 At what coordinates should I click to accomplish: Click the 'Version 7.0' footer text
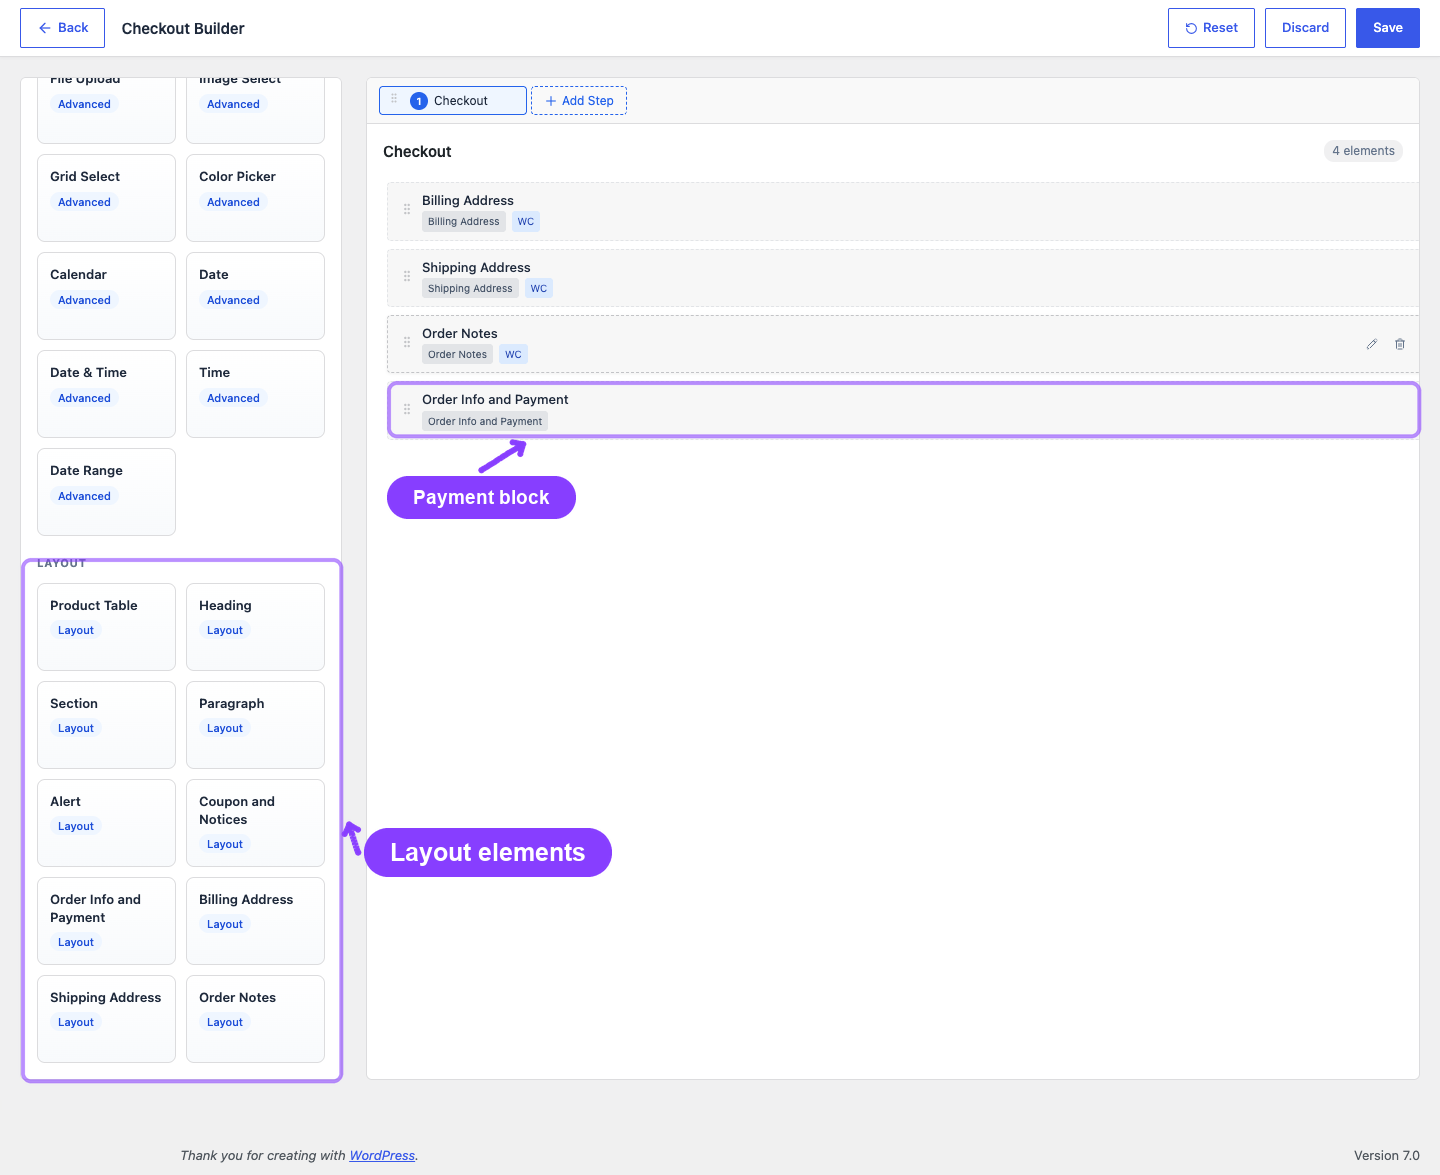1386,1156
